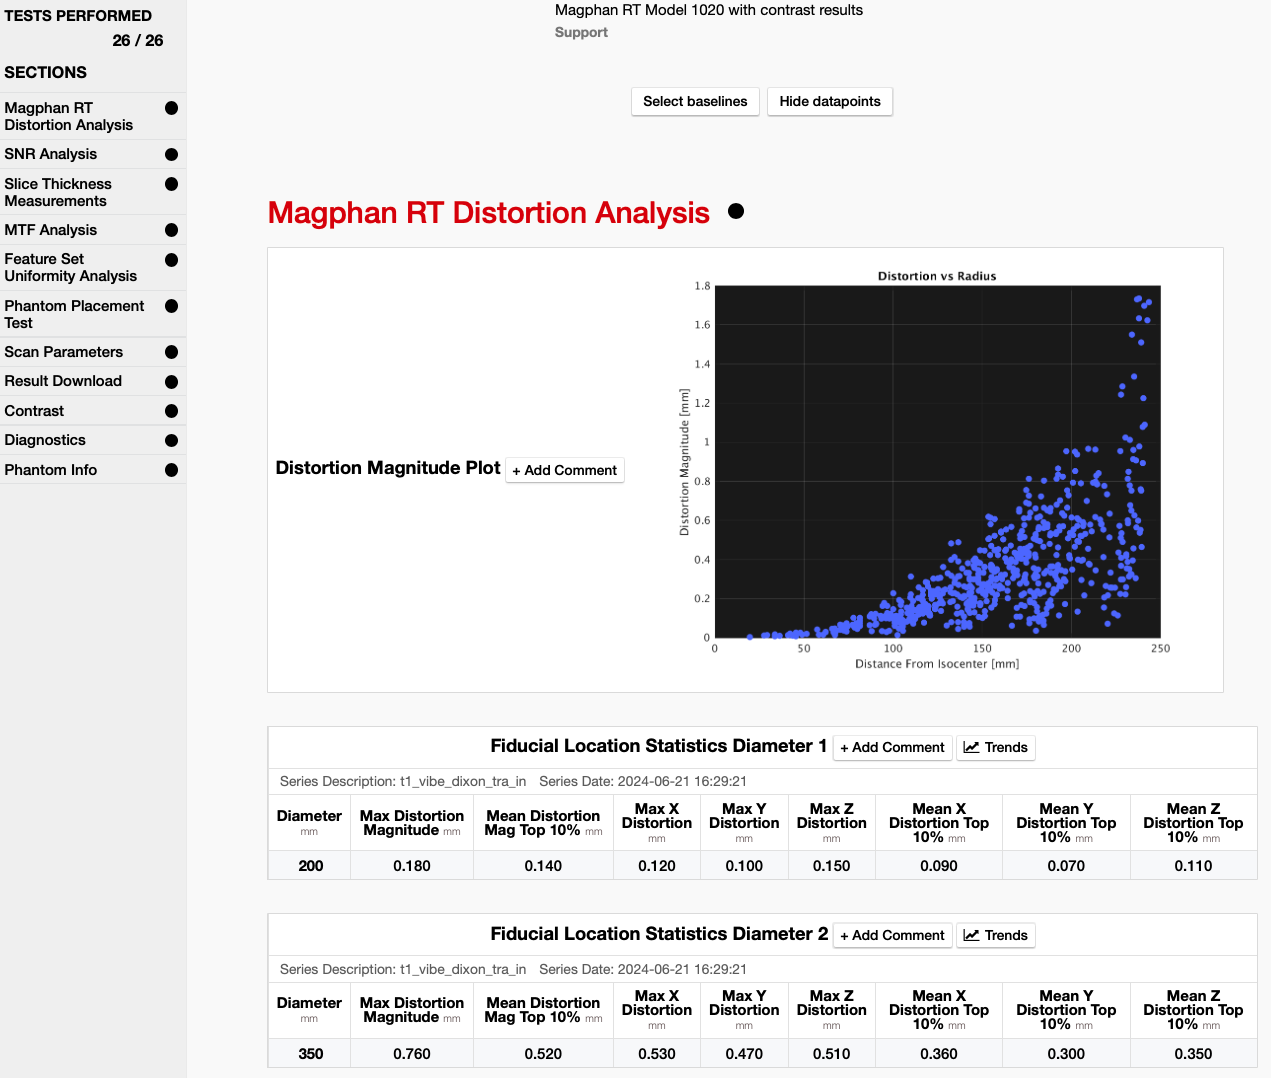Add comment to Fiducial Statistics Diameter 1

click(x=891, y=748)
